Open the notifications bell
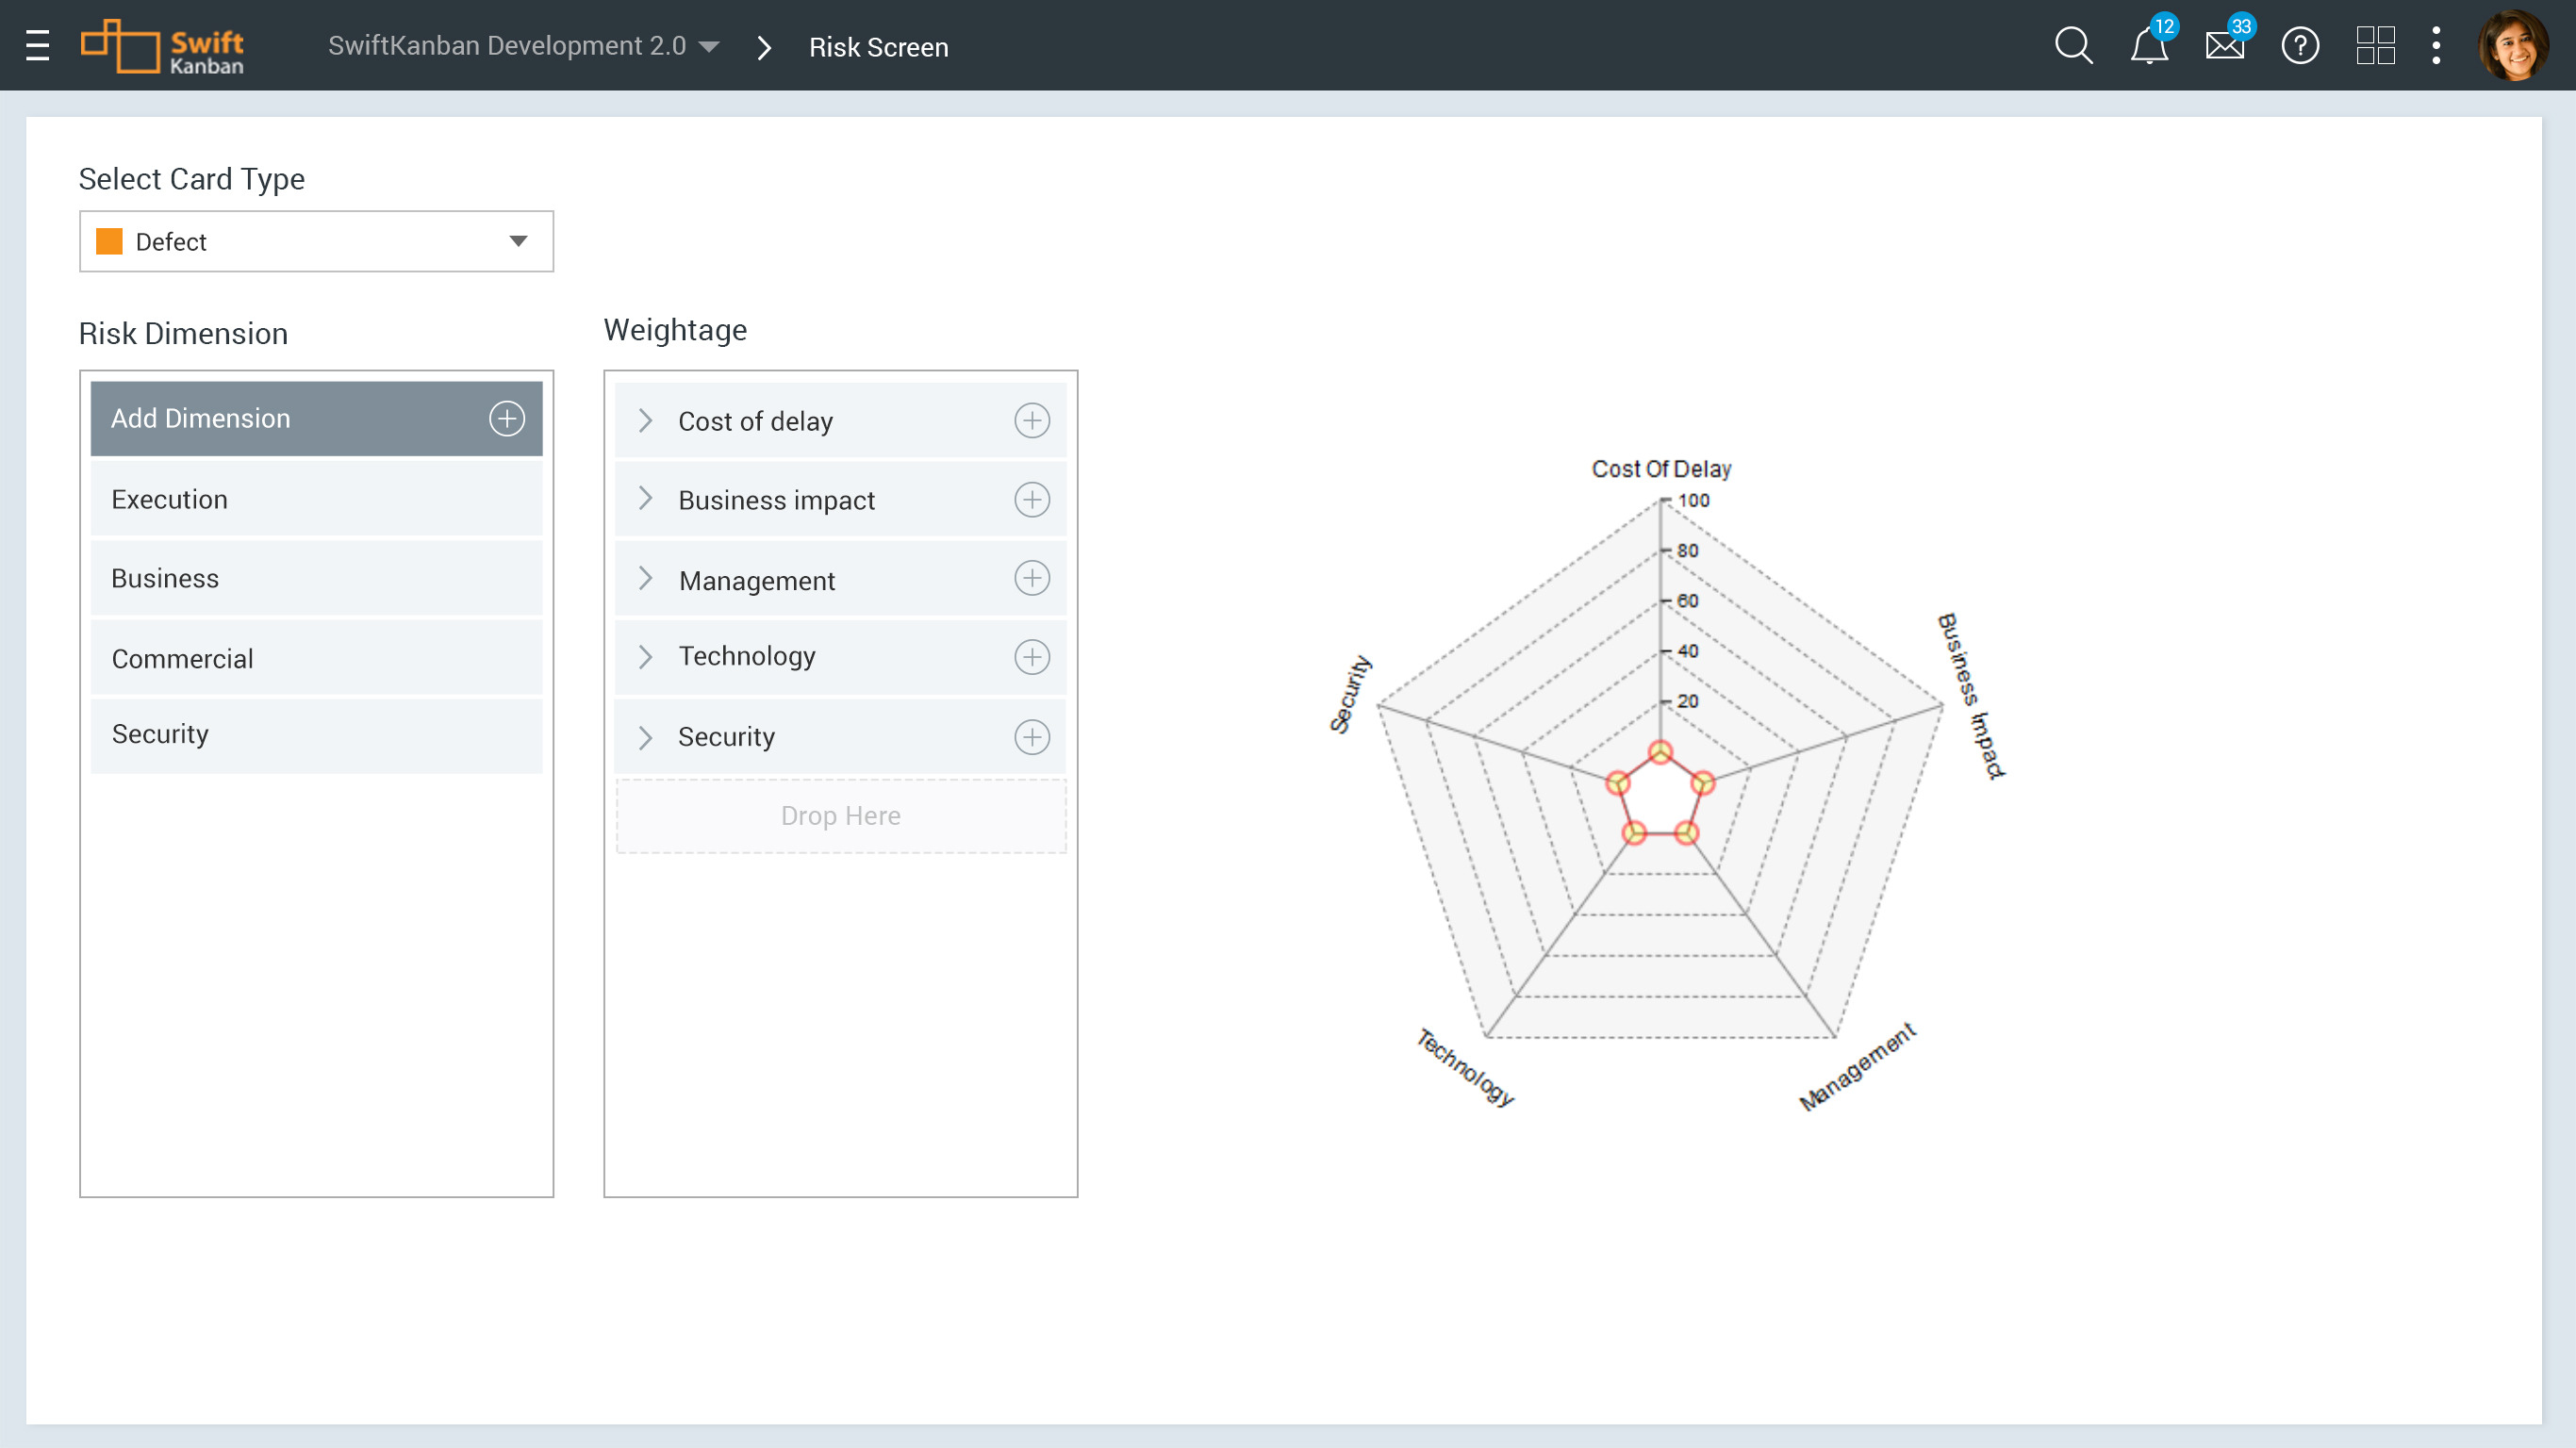Screen dimensions: 2576x1448 (2148, 46)
